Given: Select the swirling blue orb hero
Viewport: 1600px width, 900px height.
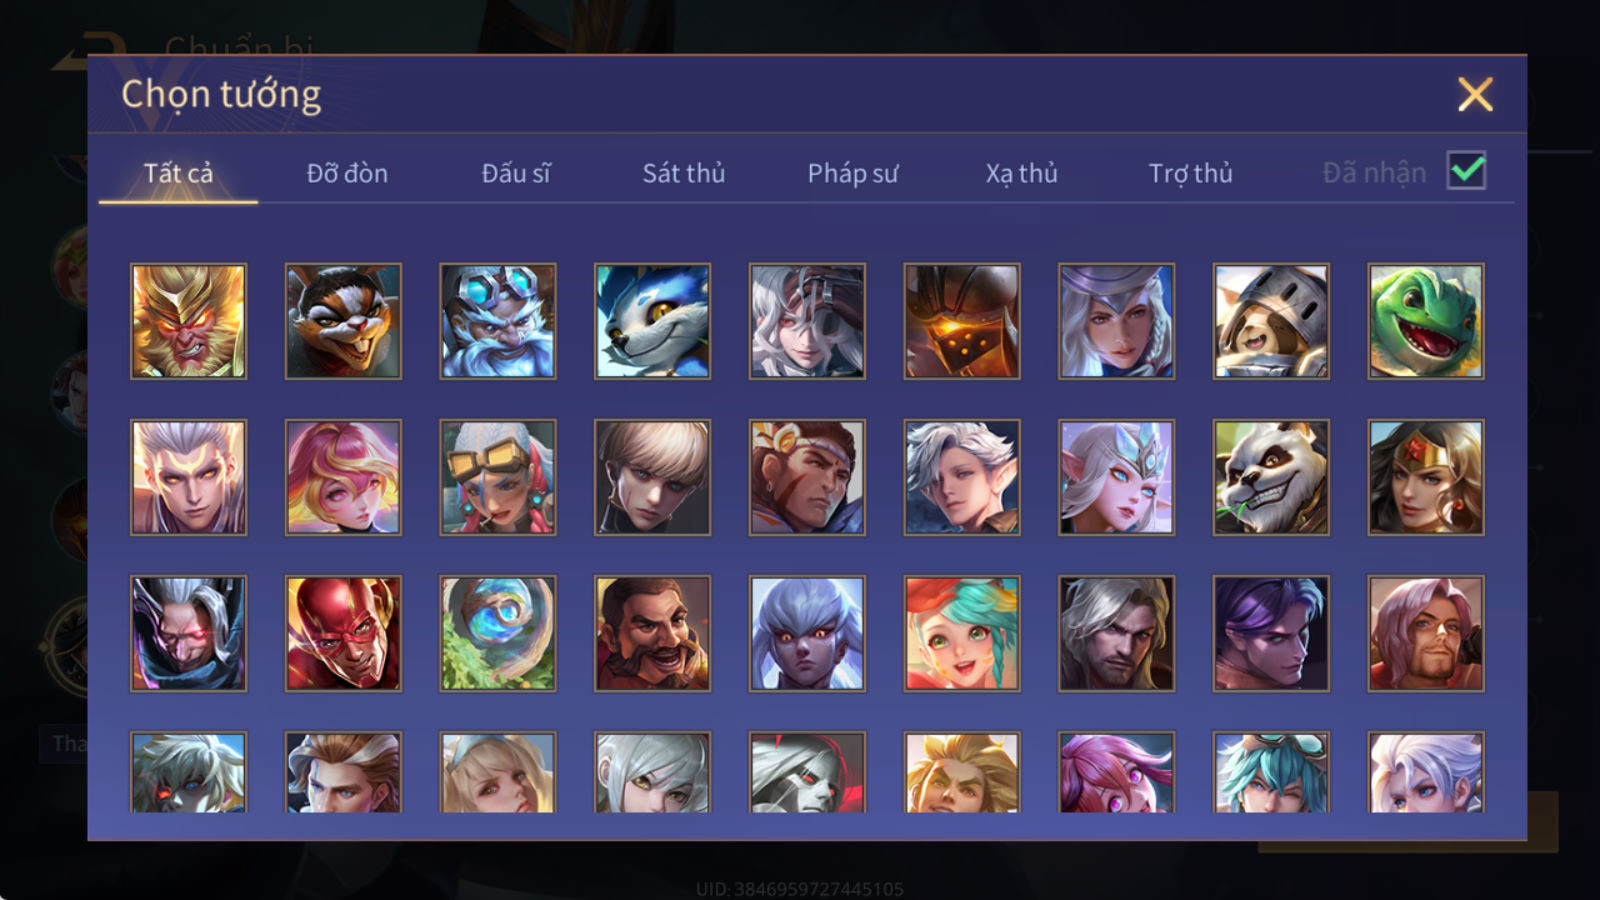Looking at the screenshot, I should coord(498,633).
